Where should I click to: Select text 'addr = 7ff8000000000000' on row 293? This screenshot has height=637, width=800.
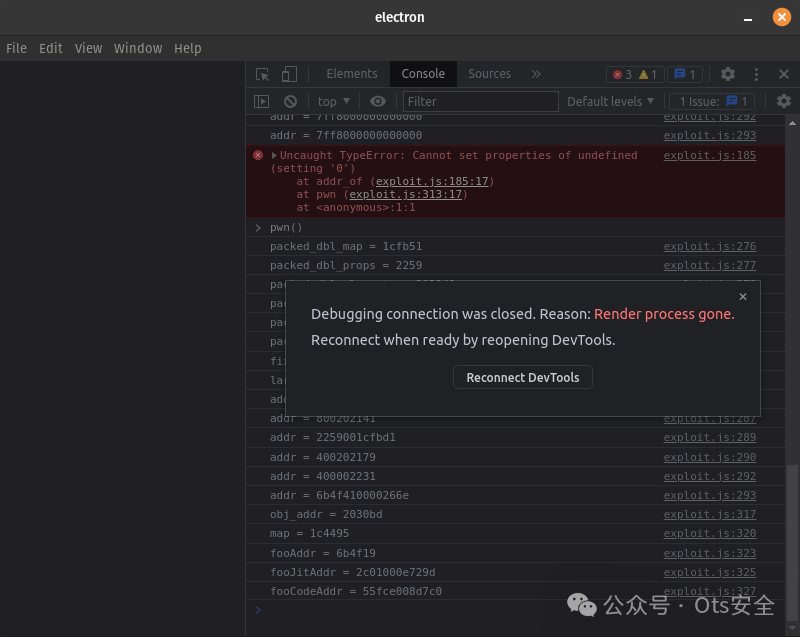(346, 135)
